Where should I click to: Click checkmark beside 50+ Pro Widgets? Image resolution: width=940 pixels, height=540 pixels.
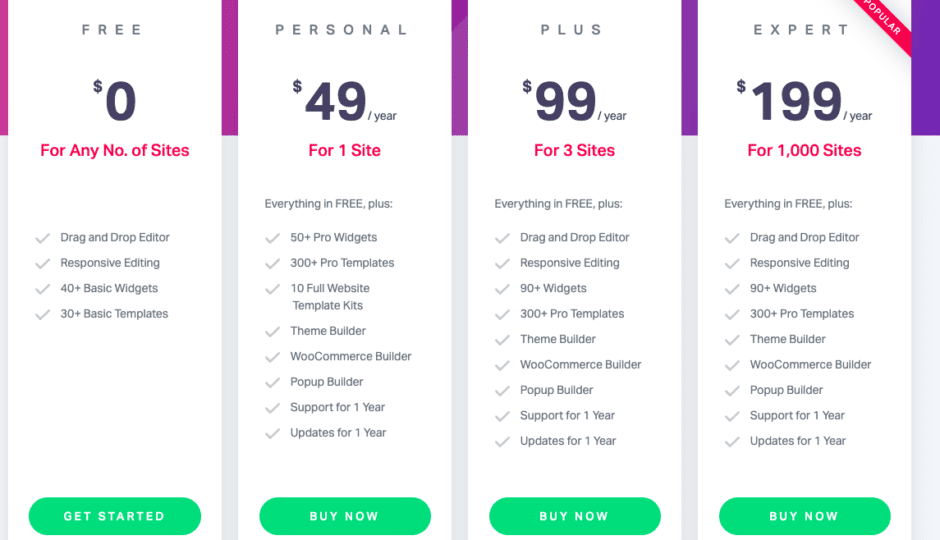point(273,239)
